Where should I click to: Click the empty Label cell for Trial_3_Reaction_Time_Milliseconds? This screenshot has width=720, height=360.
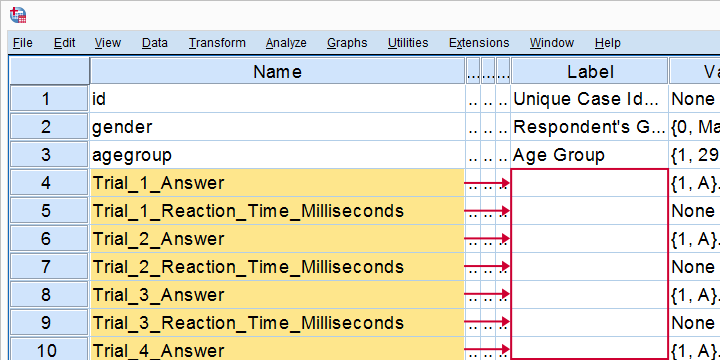click(x=590, y=323)
